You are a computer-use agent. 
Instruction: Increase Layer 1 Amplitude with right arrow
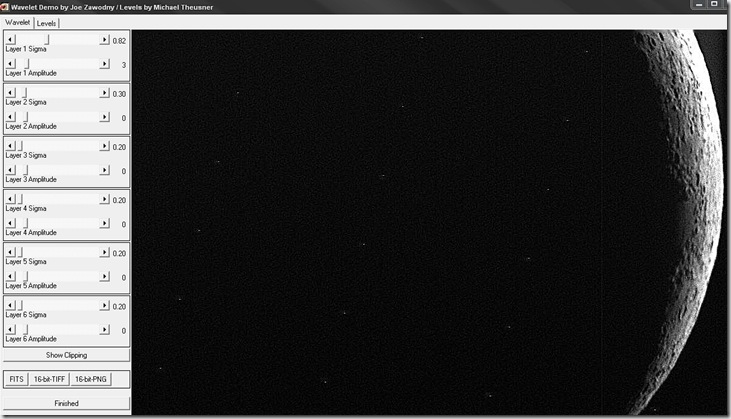(x=104, y=64)
